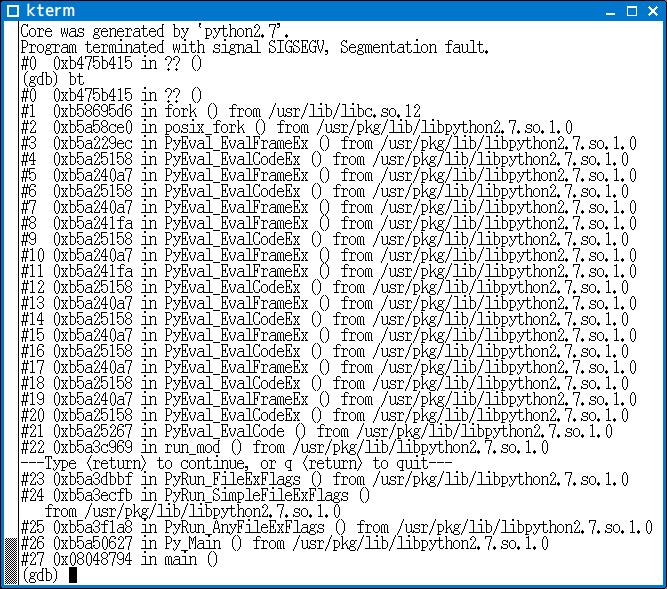Minimize the kterm window

[x=612, y=11]
